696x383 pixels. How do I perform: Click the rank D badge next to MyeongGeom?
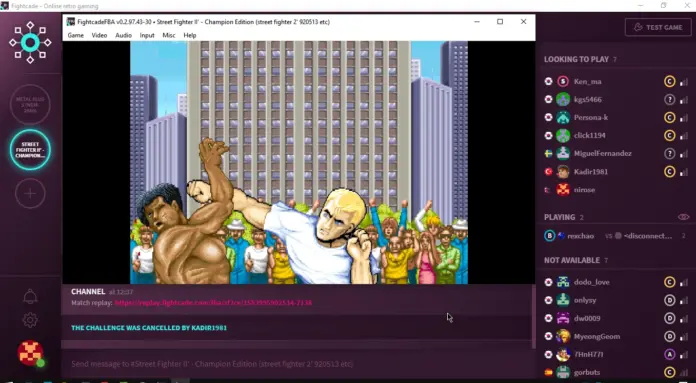tap(669, 336)
